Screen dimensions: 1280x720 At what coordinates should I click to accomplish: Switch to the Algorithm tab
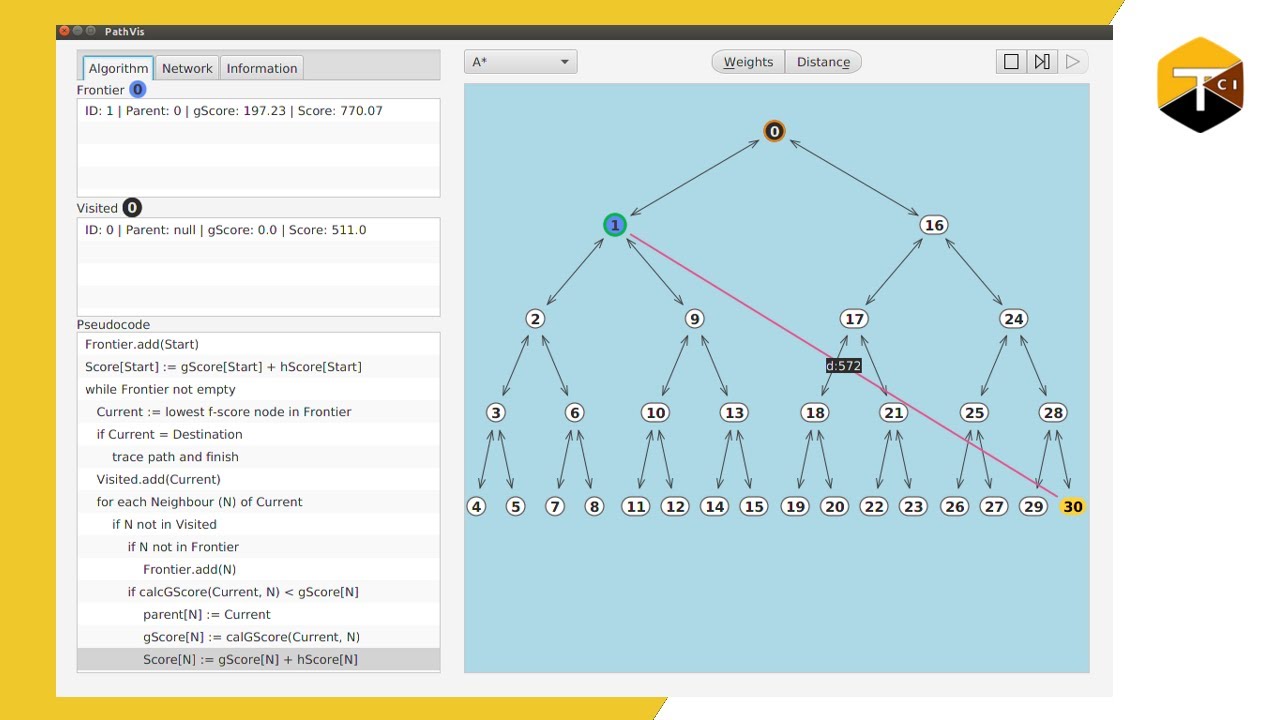click(118, 68)
